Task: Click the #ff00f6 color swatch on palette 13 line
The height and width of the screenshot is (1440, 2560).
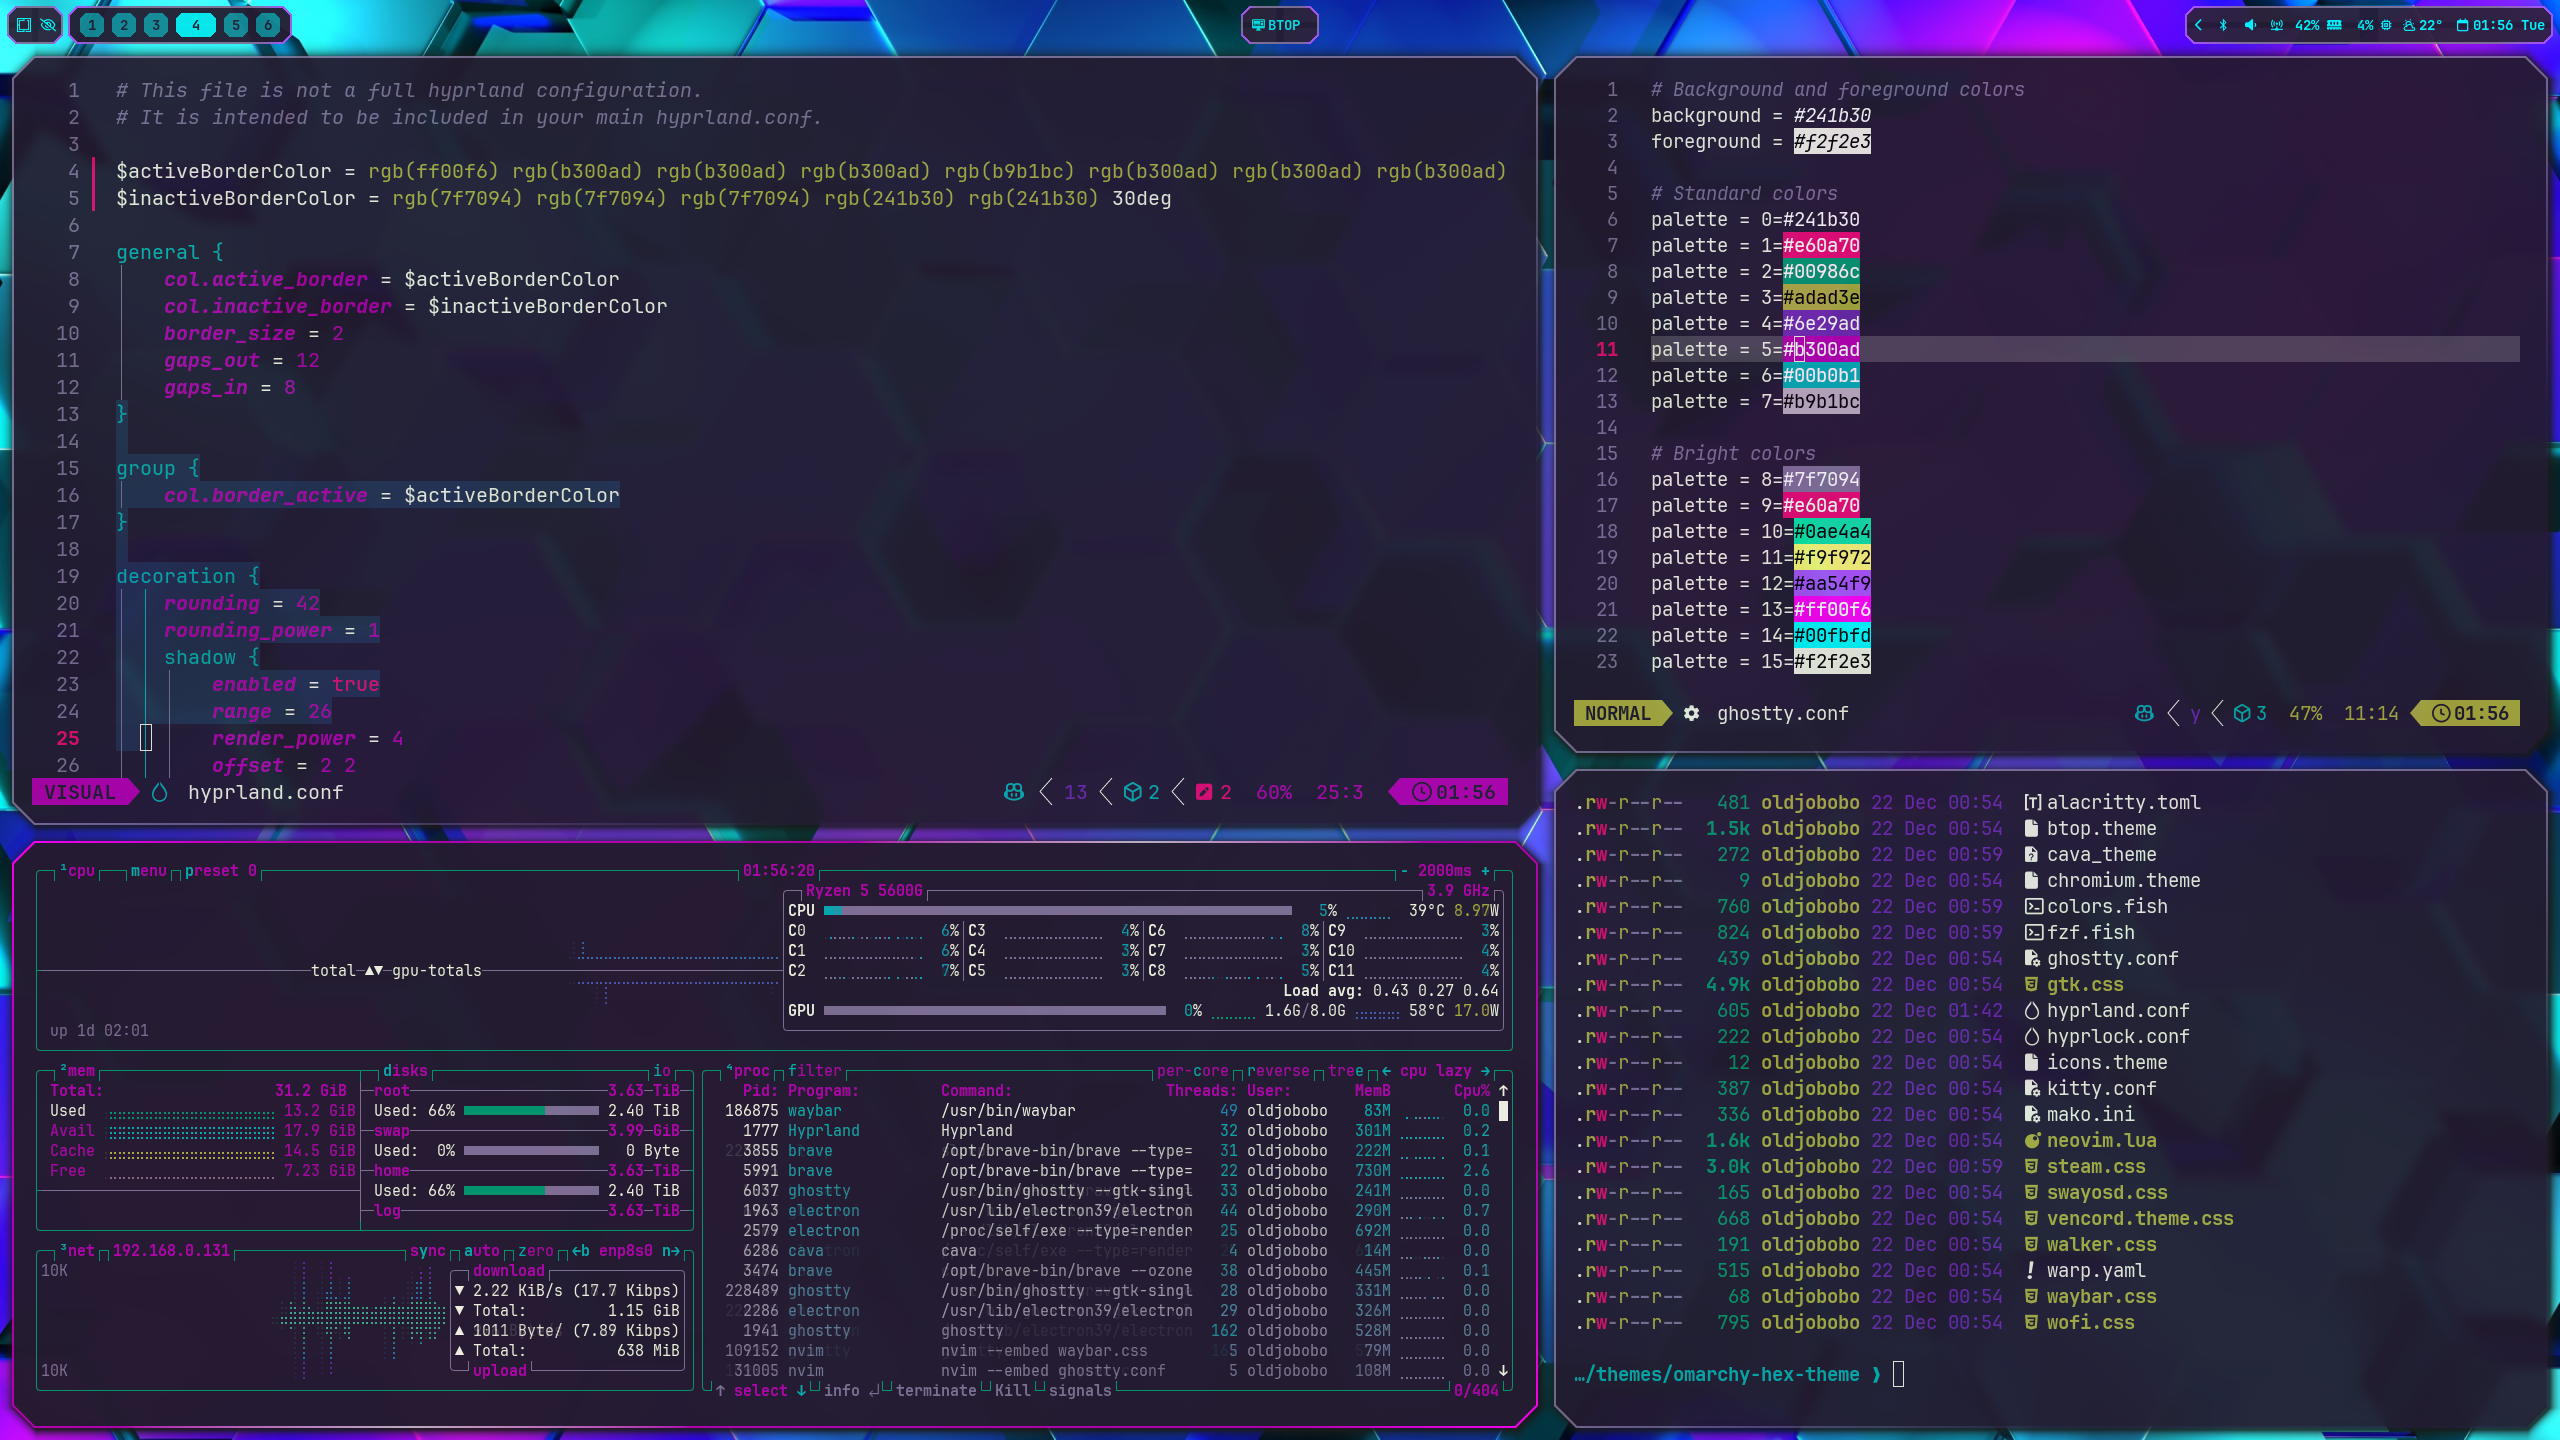Action: [1832, 610]
